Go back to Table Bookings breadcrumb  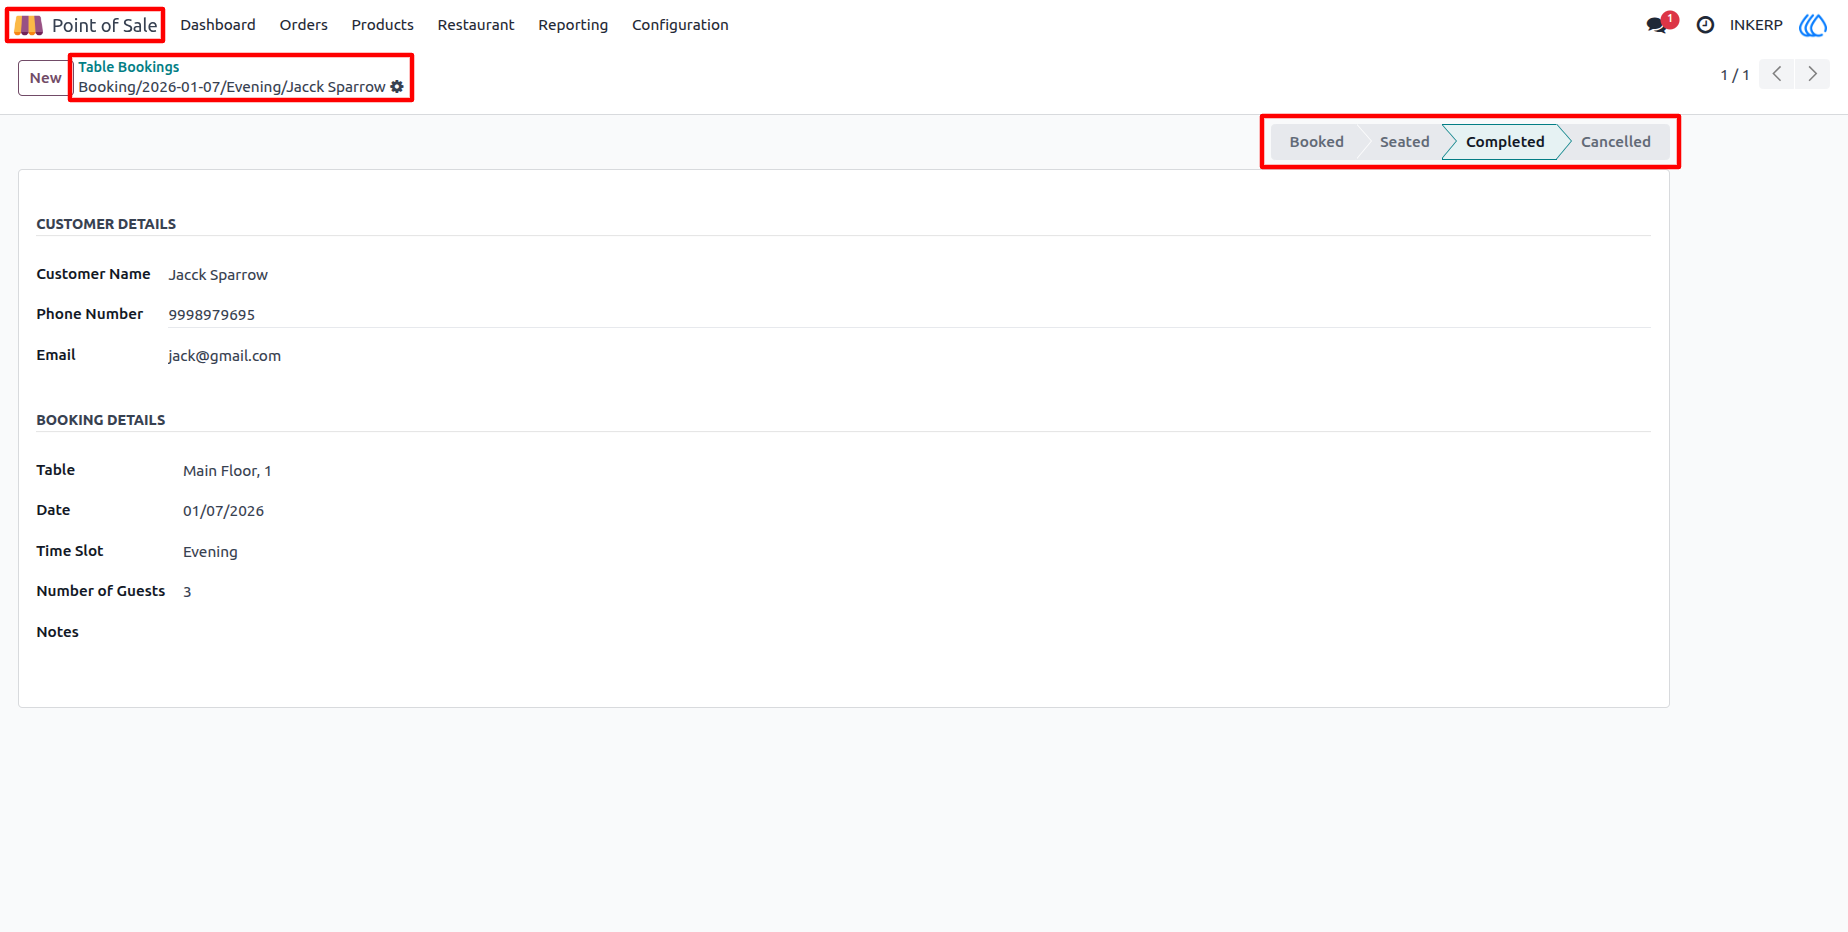pyautogui.click(x=129, y=67)
